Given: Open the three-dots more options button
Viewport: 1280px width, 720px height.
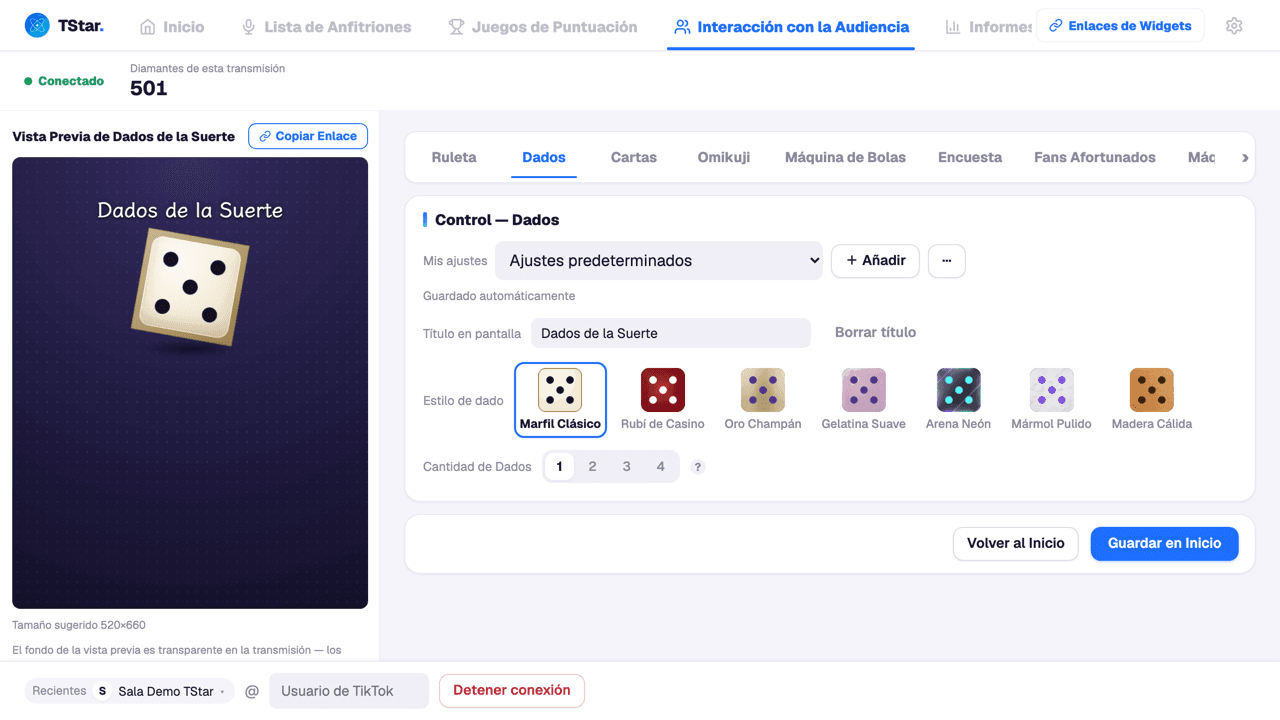Looking at the screenshot, I should click(x=946, y=261).
